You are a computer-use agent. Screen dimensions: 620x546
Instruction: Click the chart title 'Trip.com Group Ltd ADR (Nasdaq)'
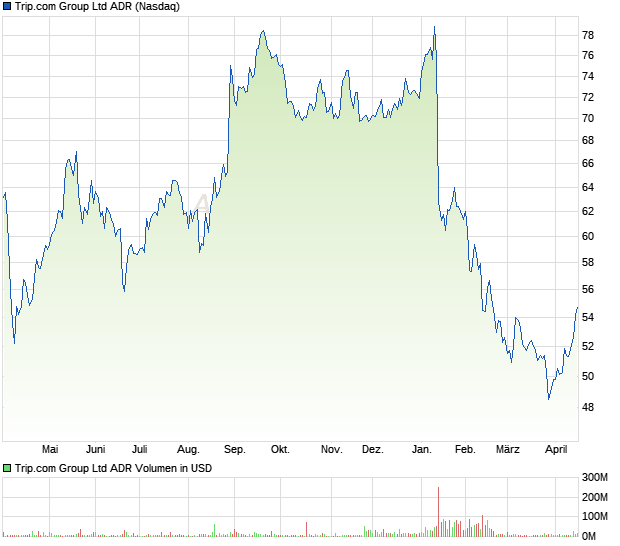coord(97,7)
